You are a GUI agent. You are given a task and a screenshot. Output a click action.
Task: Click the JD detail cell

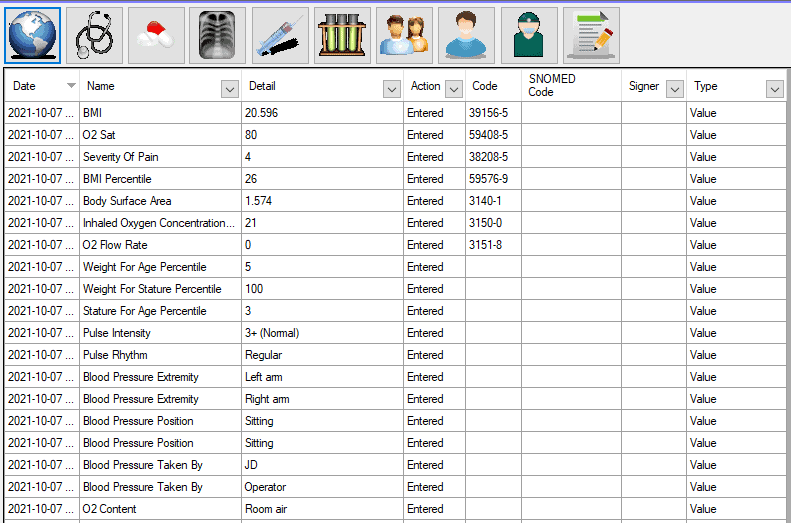[322, 465]
